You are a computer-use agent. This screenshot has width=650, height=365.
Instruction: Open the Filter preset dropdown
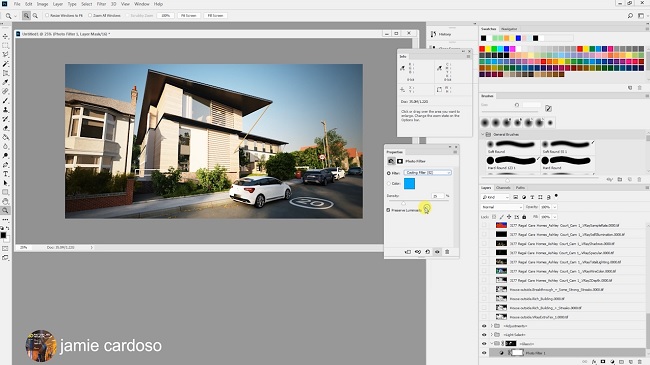click(427, 173)
